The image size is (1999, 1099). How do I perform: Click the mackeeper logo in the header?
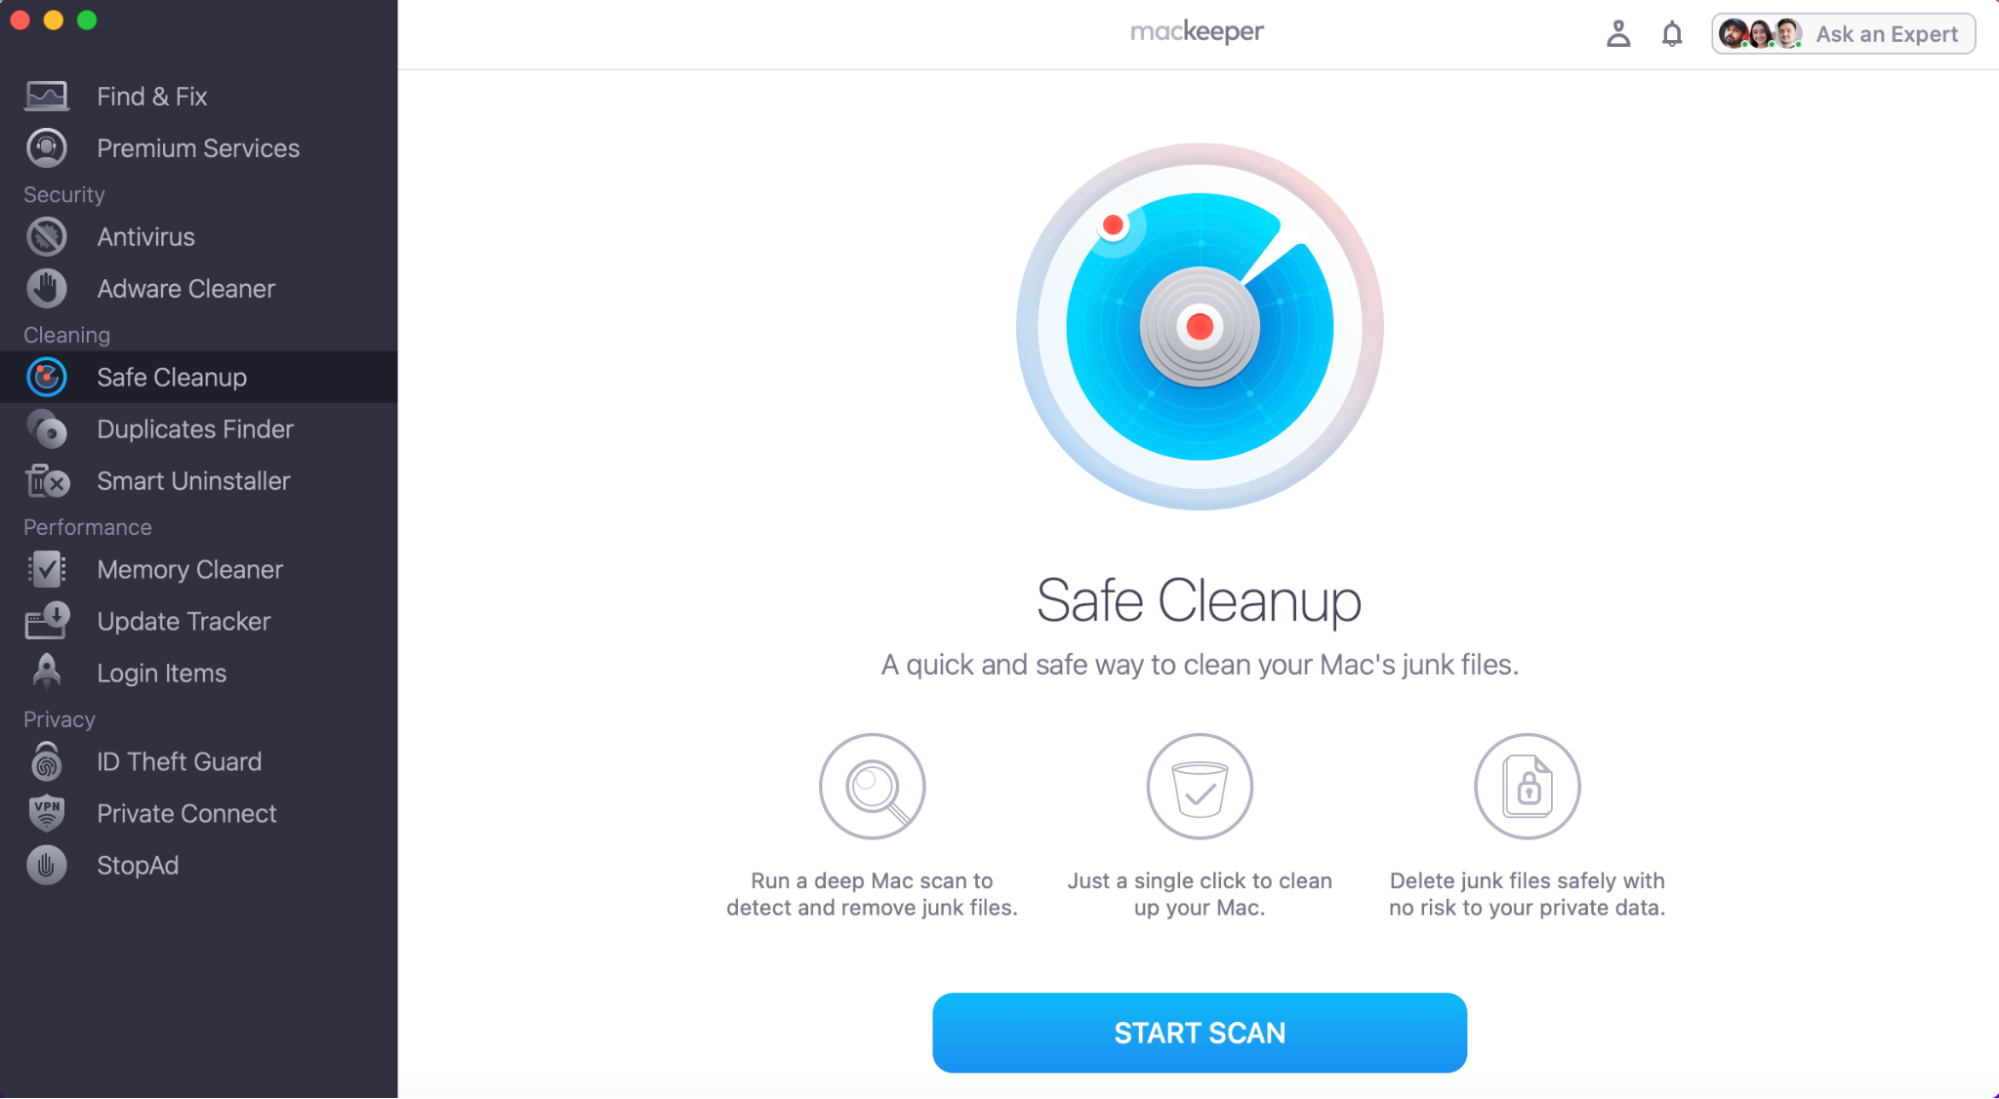tap(1196, 31)
